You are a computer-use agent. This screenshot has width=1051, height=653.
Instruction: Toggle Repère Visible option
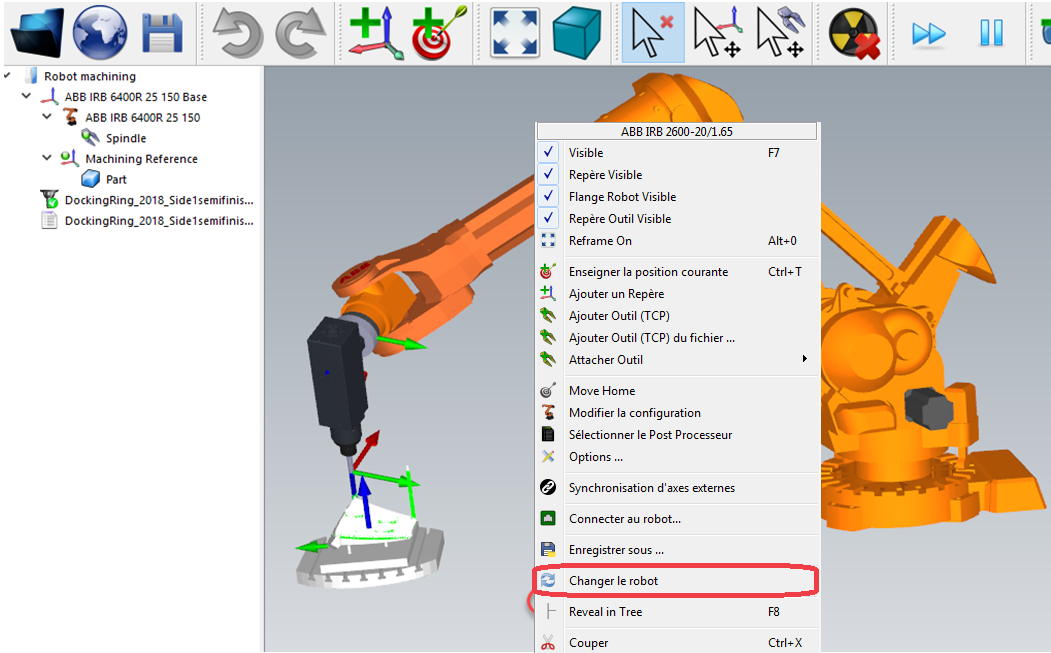tap(678, 175)
